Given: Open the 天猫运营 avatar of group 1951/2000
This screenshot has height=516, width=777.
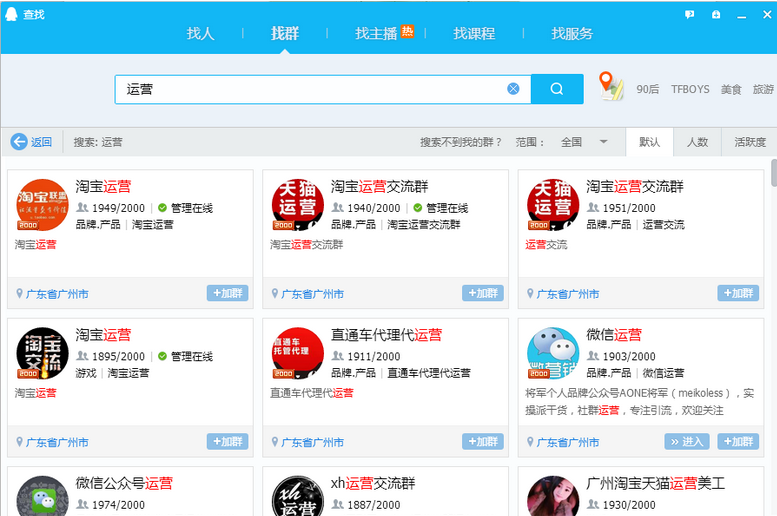Looking at the screenshot, I should [x=553, y=205].
